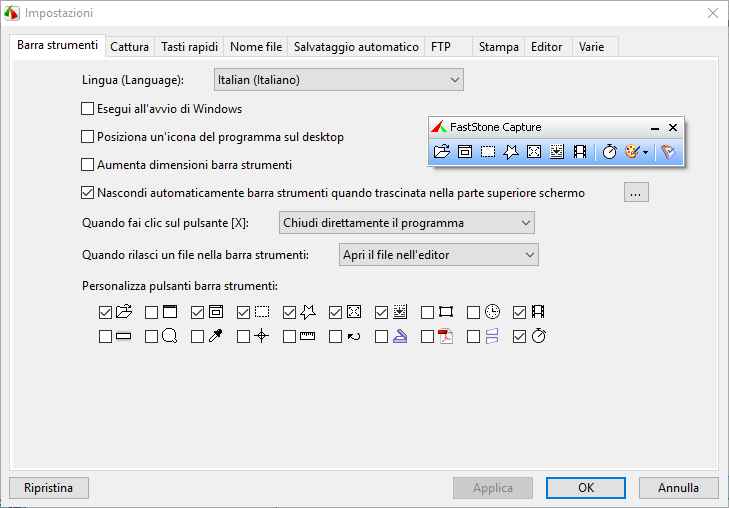Click Capture Rectangular Region icon in FastStone toolbar

click(488, 152)
